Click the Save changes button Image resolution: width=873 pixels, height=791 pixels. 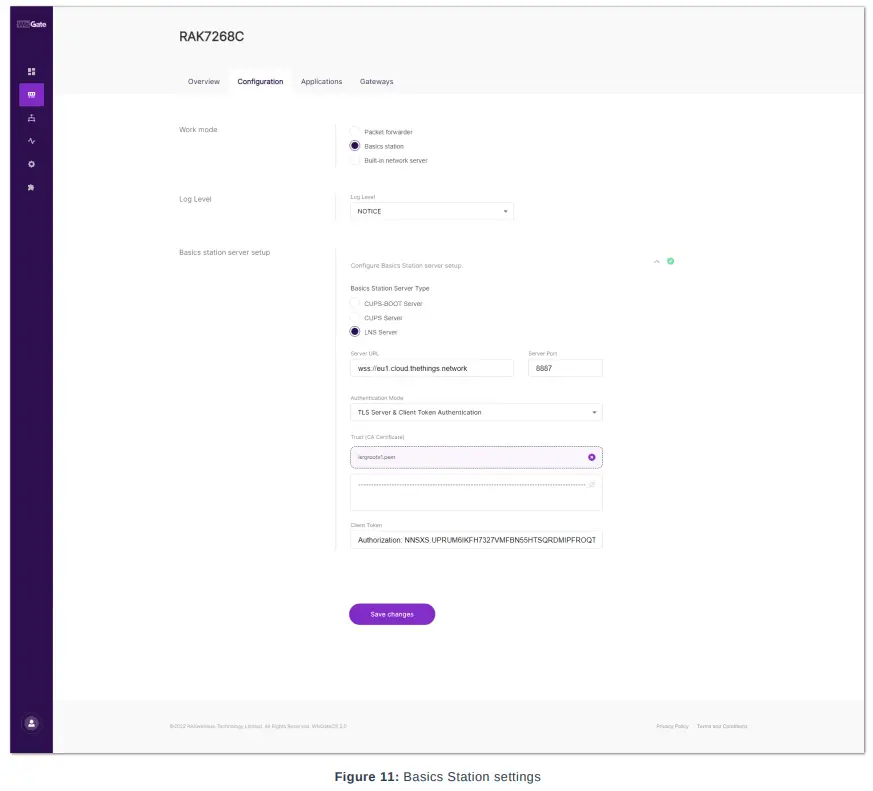coord(392,614)
